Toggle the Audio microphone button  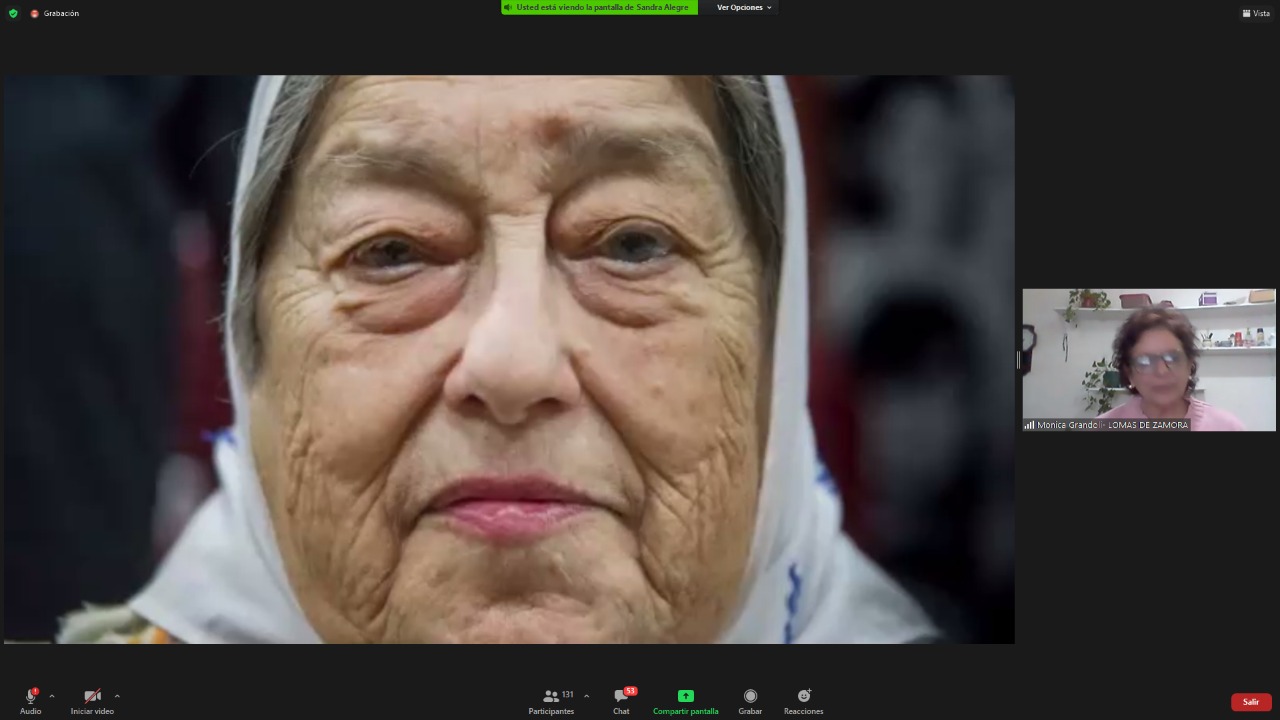coord(30,697)
